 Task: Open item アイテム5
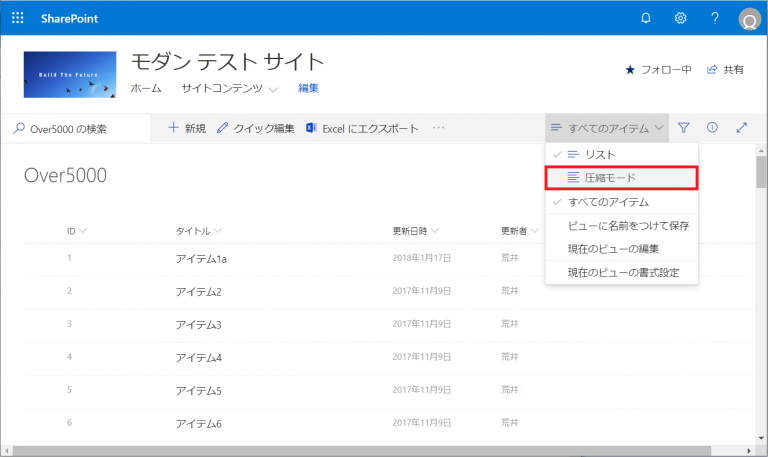click(x=198, y=391)
